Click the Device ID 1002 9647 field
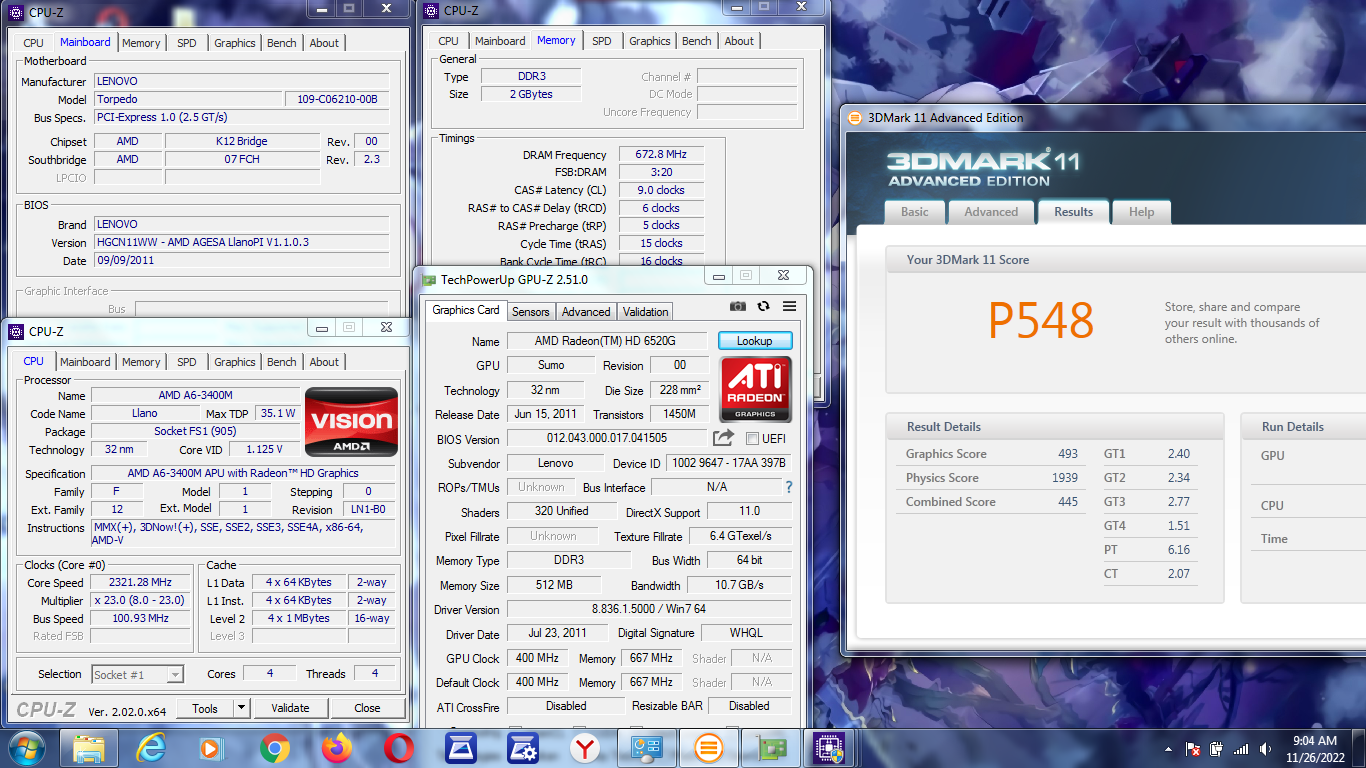Viewport: 1366px width, 768px height. click(x=728, y=463)
